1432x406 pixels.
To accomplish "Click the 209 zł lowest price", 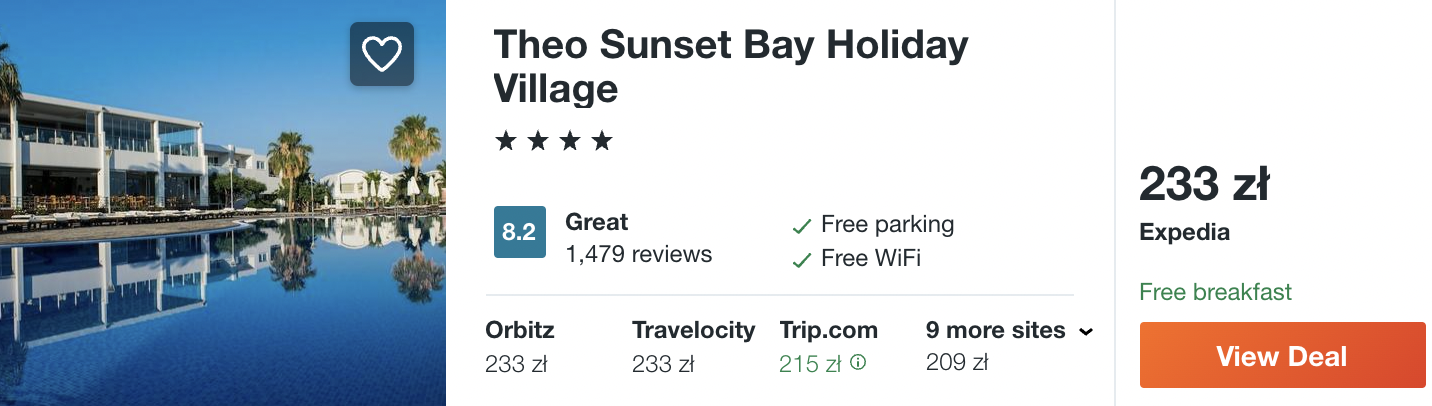I will [957, 362].
